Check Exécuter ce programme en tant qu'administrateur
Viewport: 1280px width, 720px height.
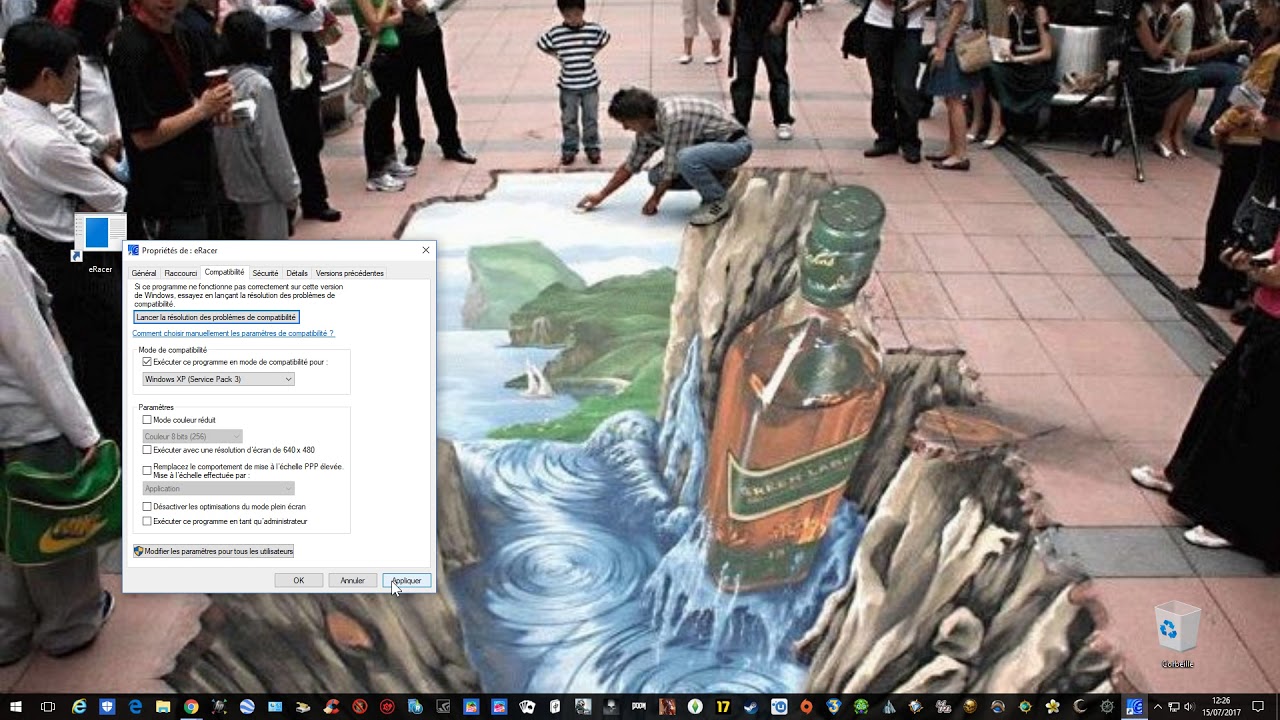(x=147, y=521)
